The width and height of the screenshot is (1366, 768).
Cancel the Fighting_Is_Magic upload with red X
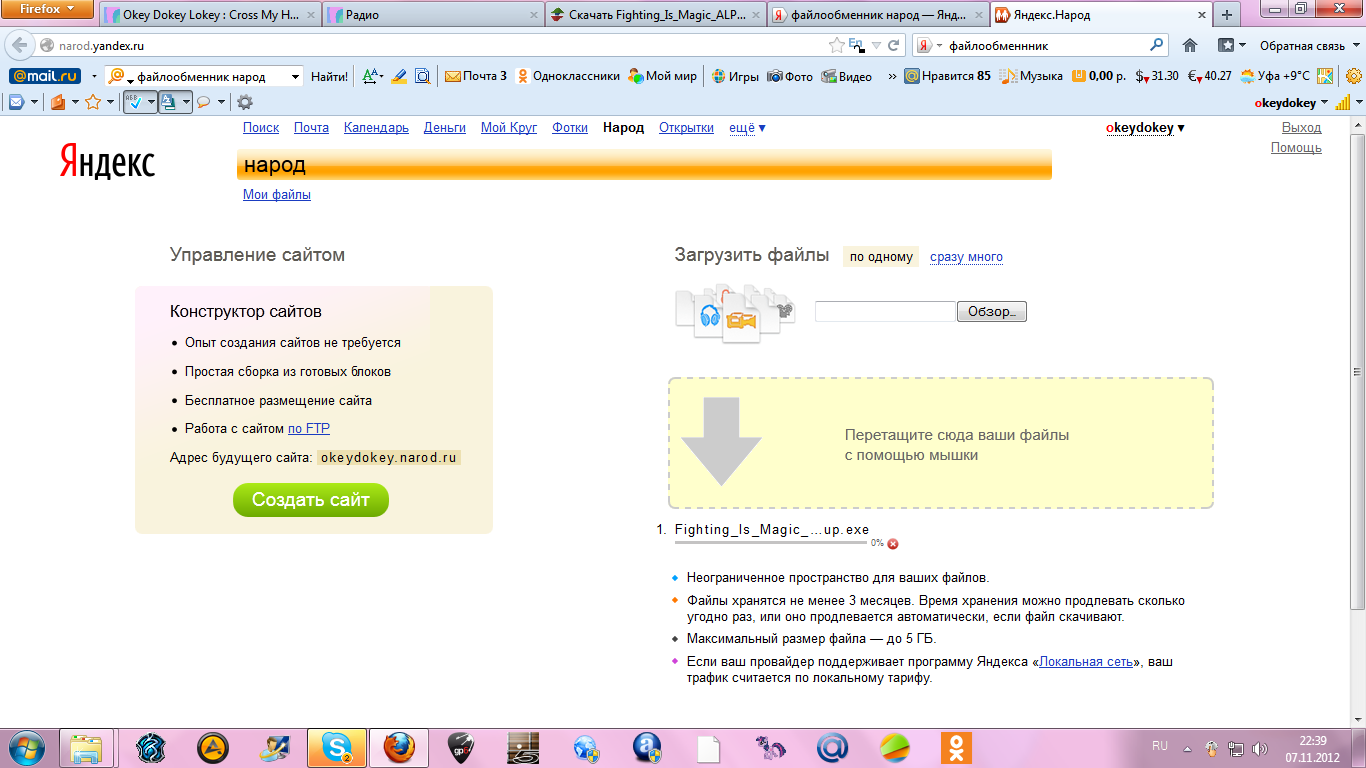click(x=893, y=544)
